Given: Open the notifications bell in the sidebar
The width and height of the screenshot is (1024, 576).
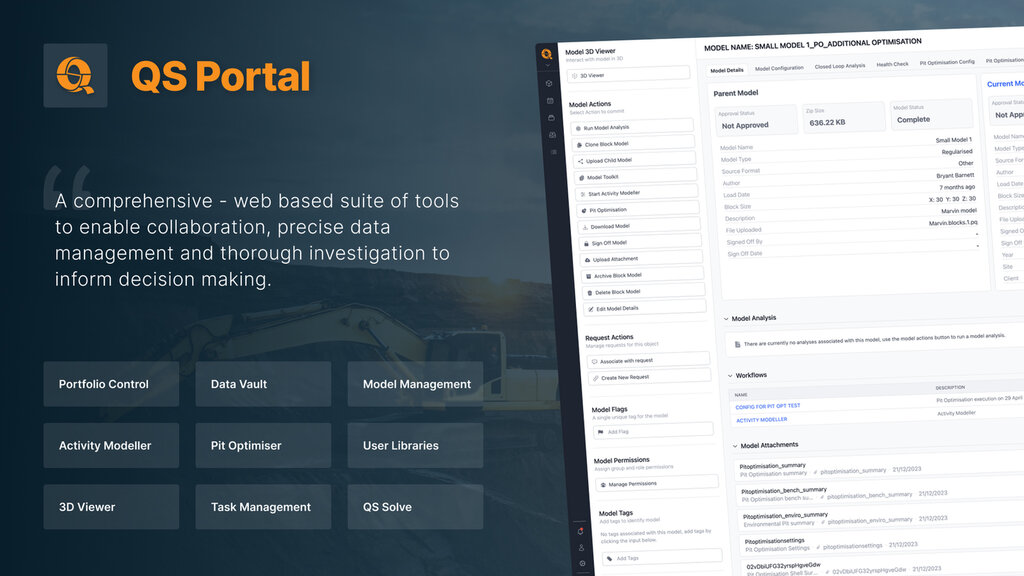Looking at the screenshot, I should coord(579,531).
